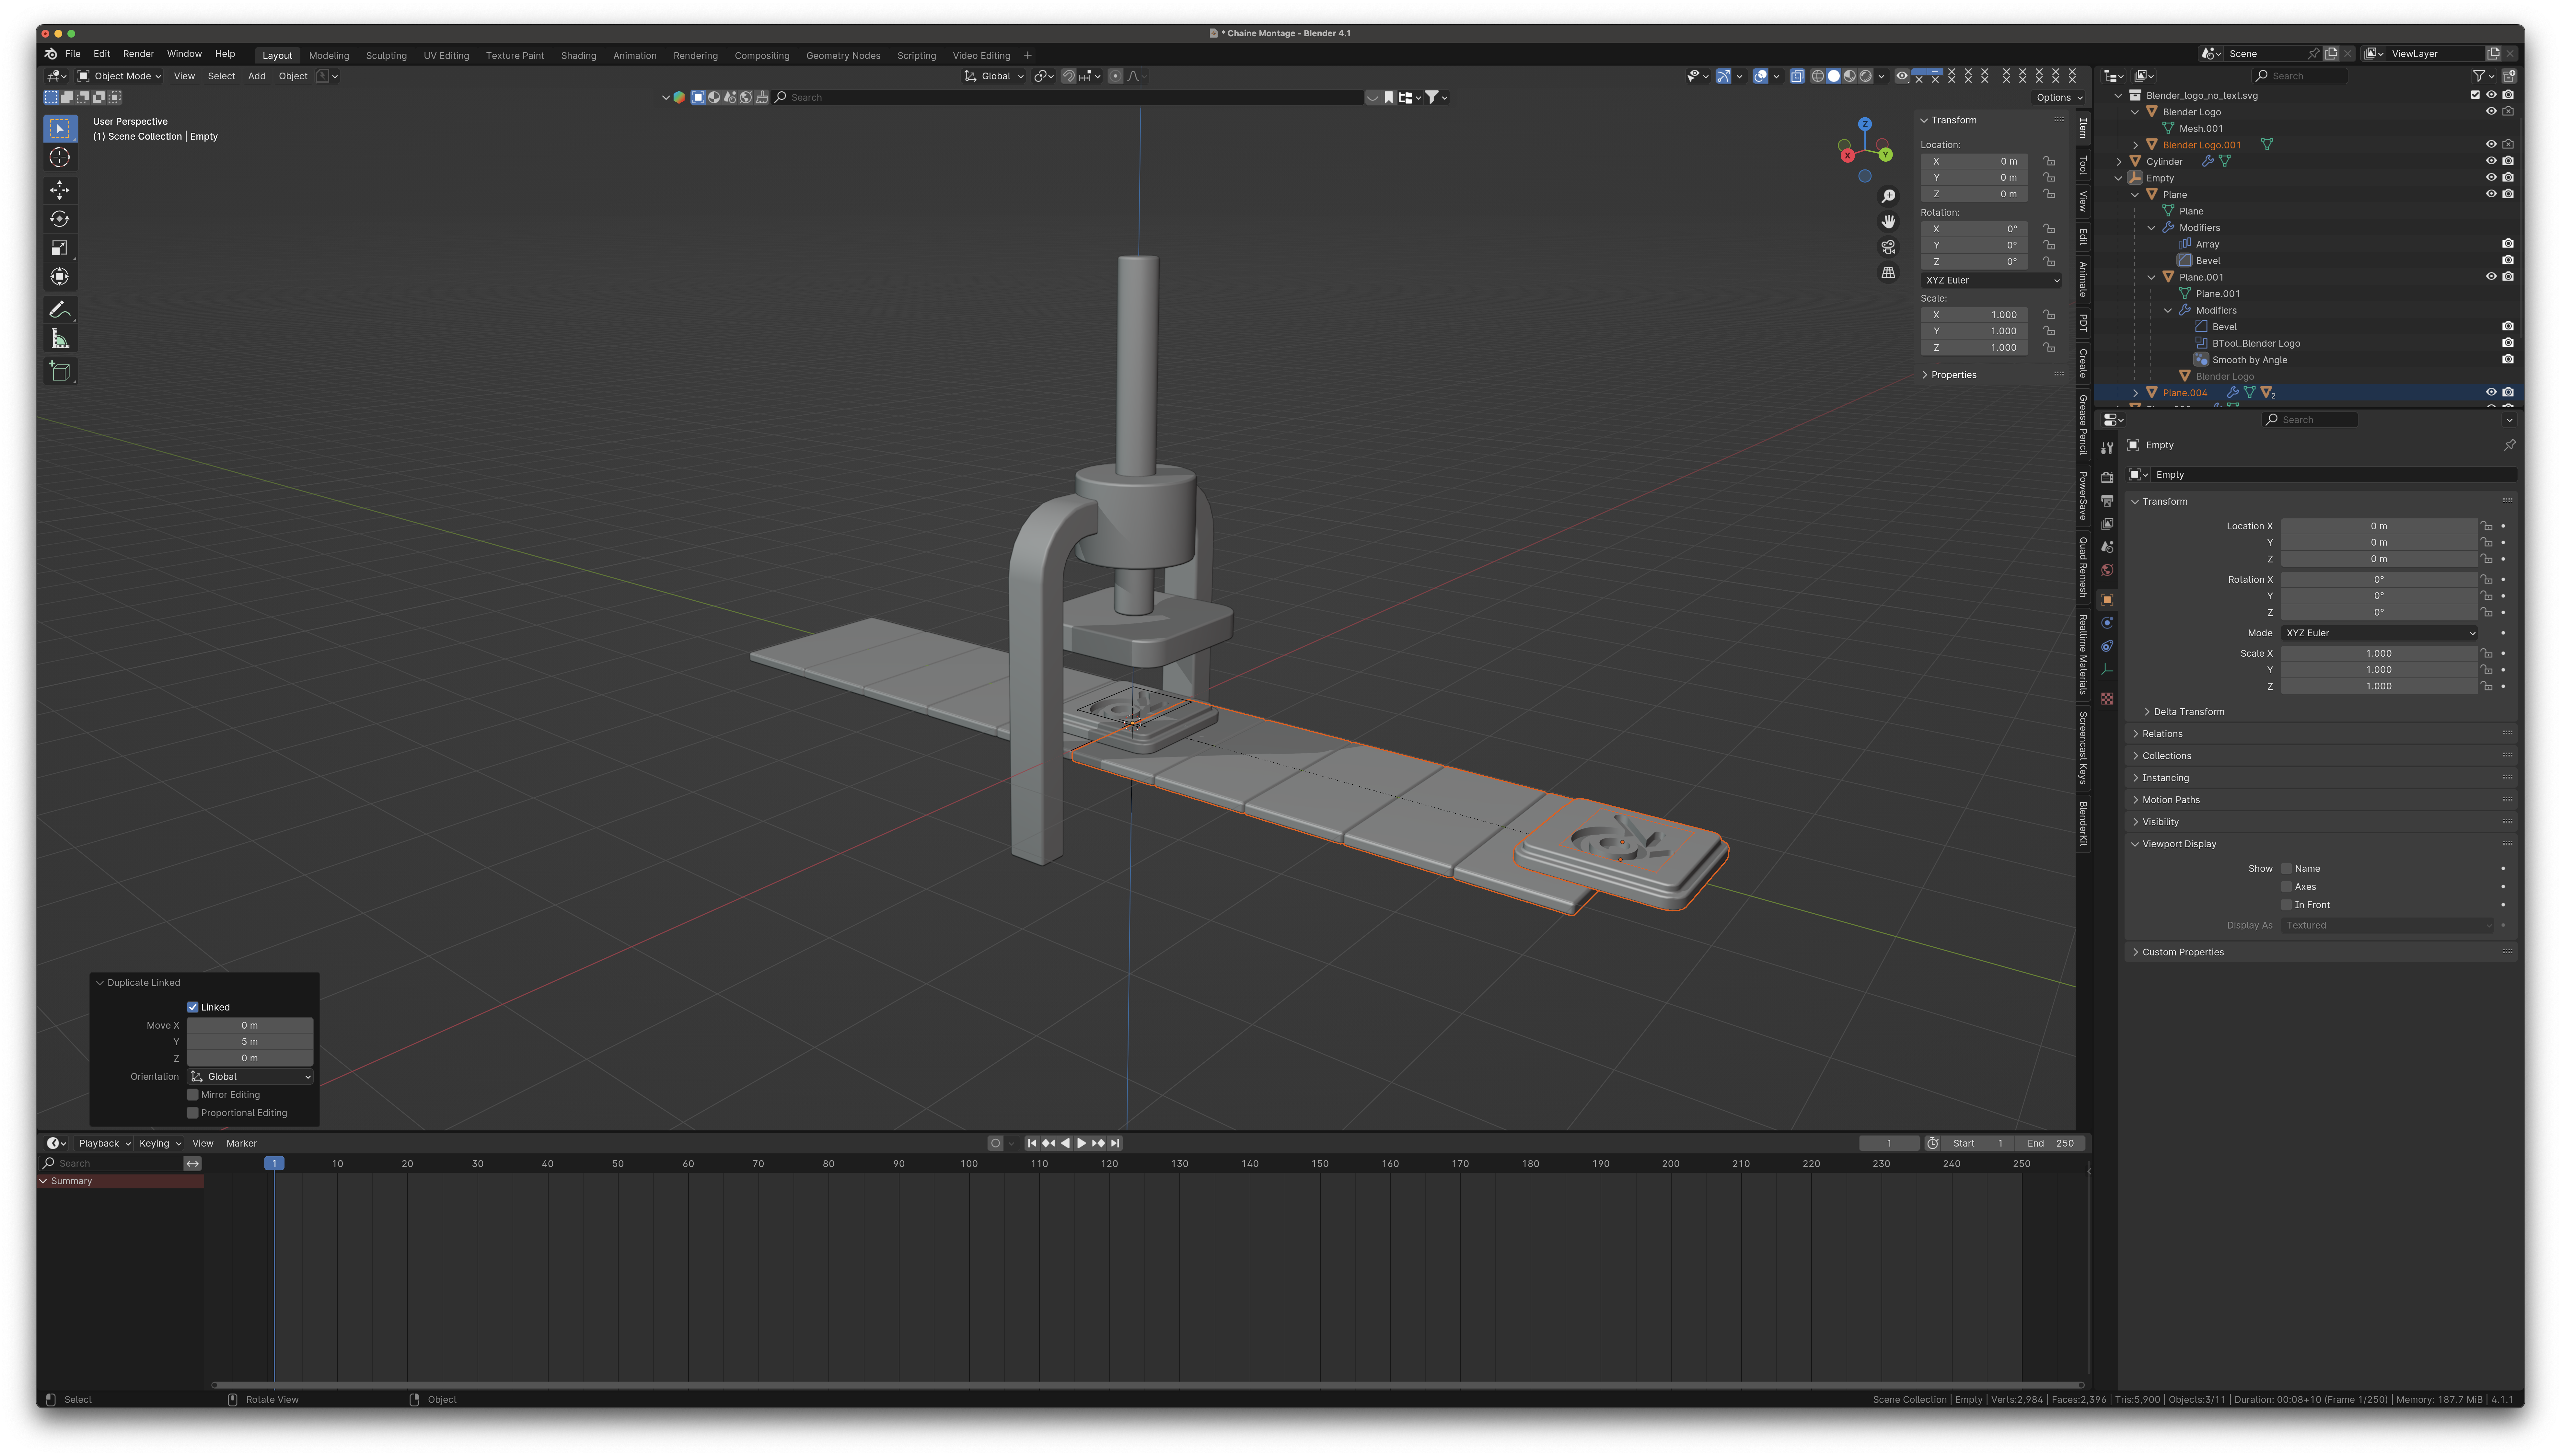Open the Render properties tab icon
Viewport: 2561px width, 1456px height.
[x=2107, y=478]
